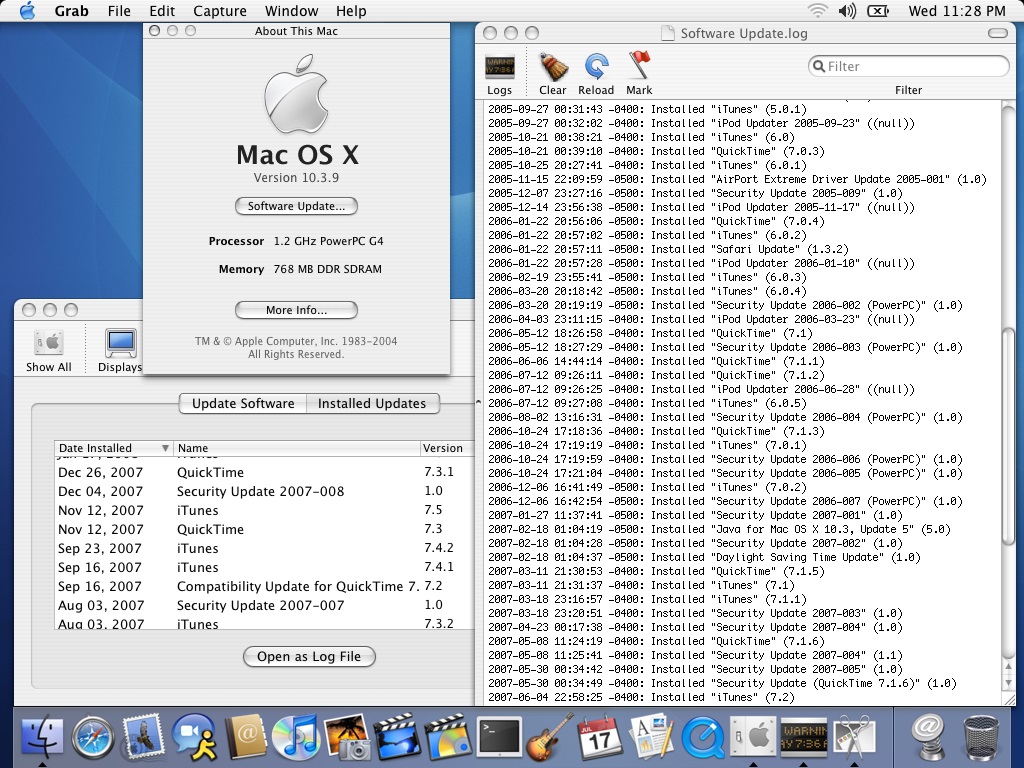Image resolution: width=1024 pixels, height=768 pixels.
Task: Select QuickTime 7.3.1 row from Dec 26
Action: point(264,472)
